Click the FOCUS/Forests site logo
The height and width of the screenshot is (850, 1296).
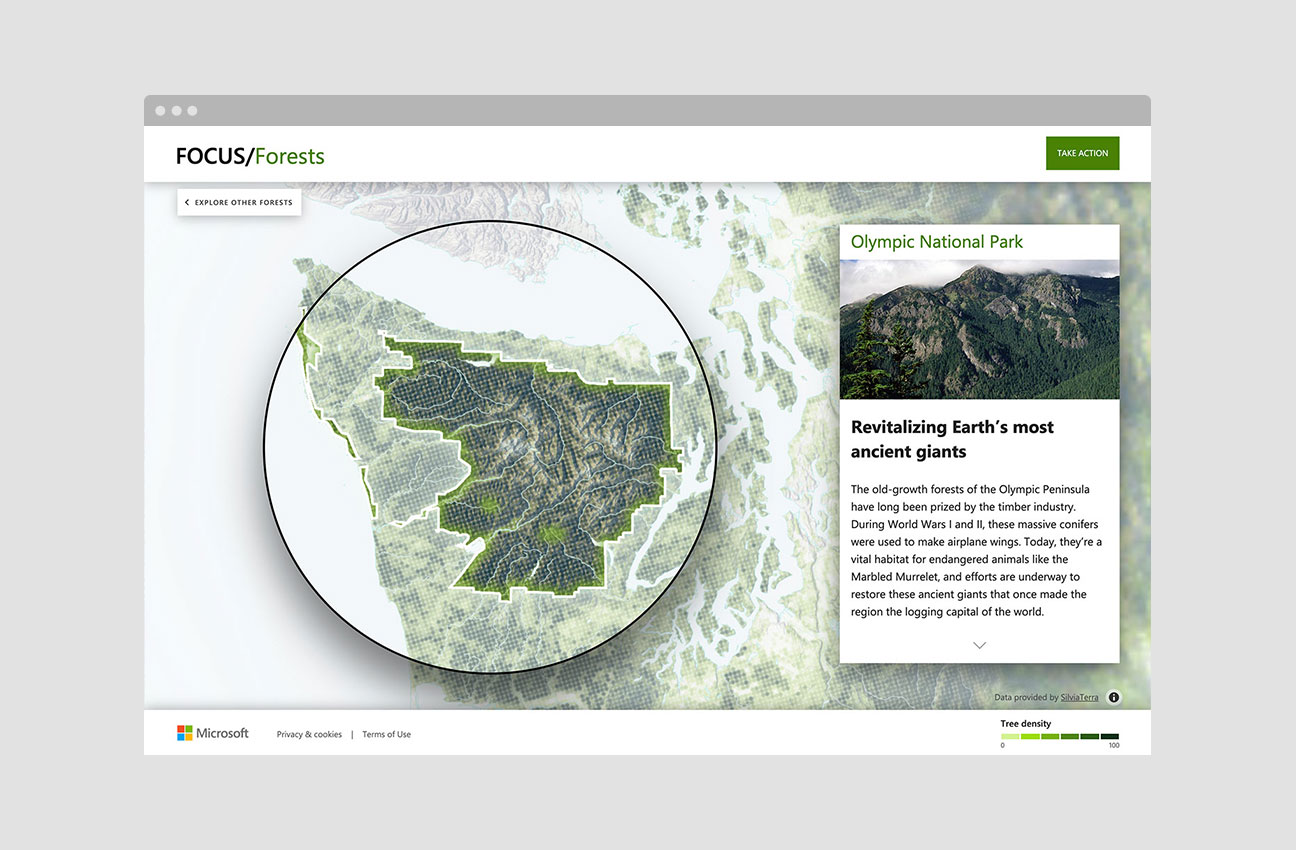250,156
